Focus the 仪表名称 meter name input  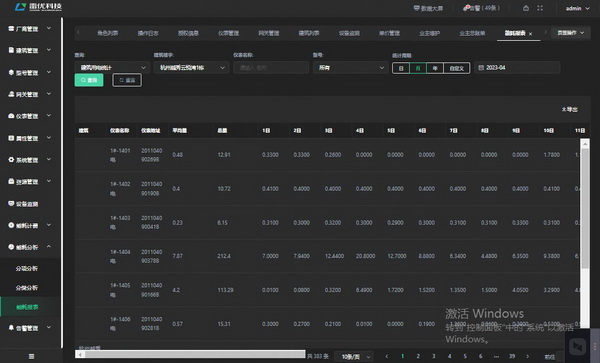[271, 68]
